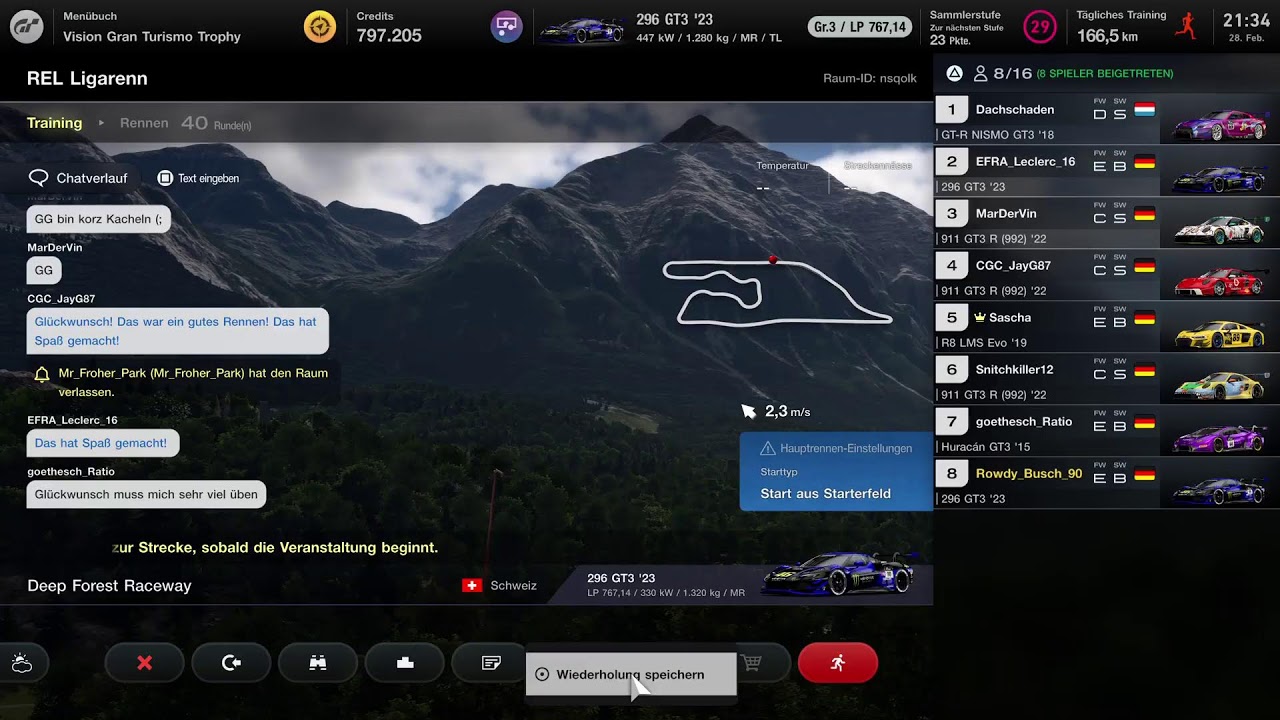
Task: Select player row Rowdy_Busch_90
Action: (1107, 483)
